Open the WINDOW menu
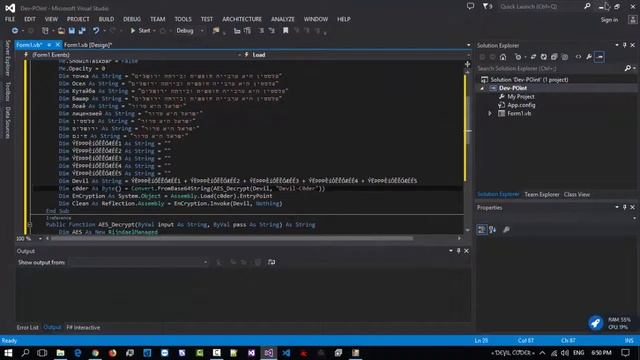Screen dimensions: 640x360 (316, 19)
